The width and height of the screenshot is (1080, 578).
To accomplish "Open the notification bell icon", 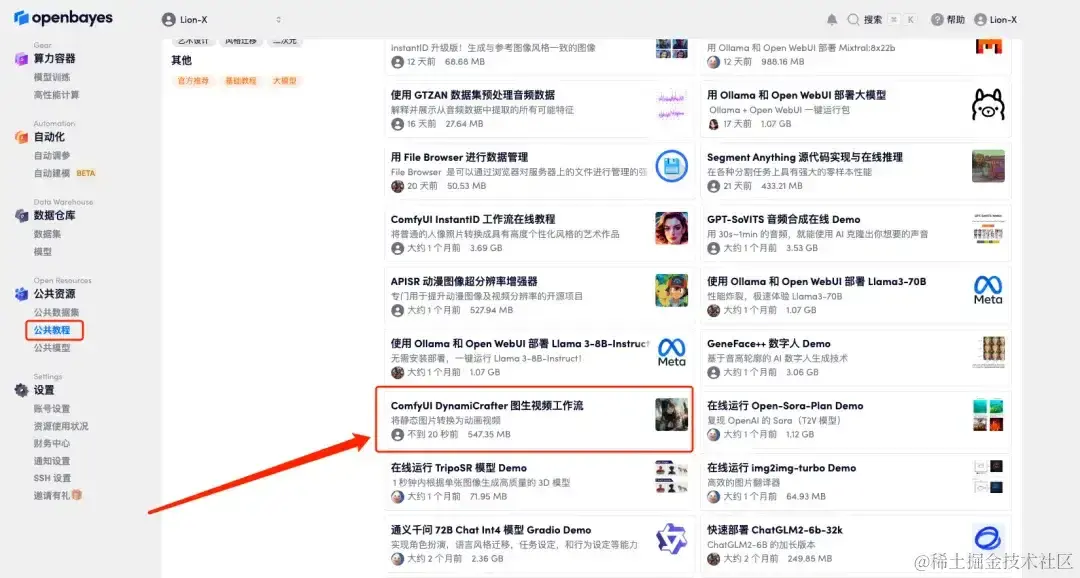I will tap(832, 19).
